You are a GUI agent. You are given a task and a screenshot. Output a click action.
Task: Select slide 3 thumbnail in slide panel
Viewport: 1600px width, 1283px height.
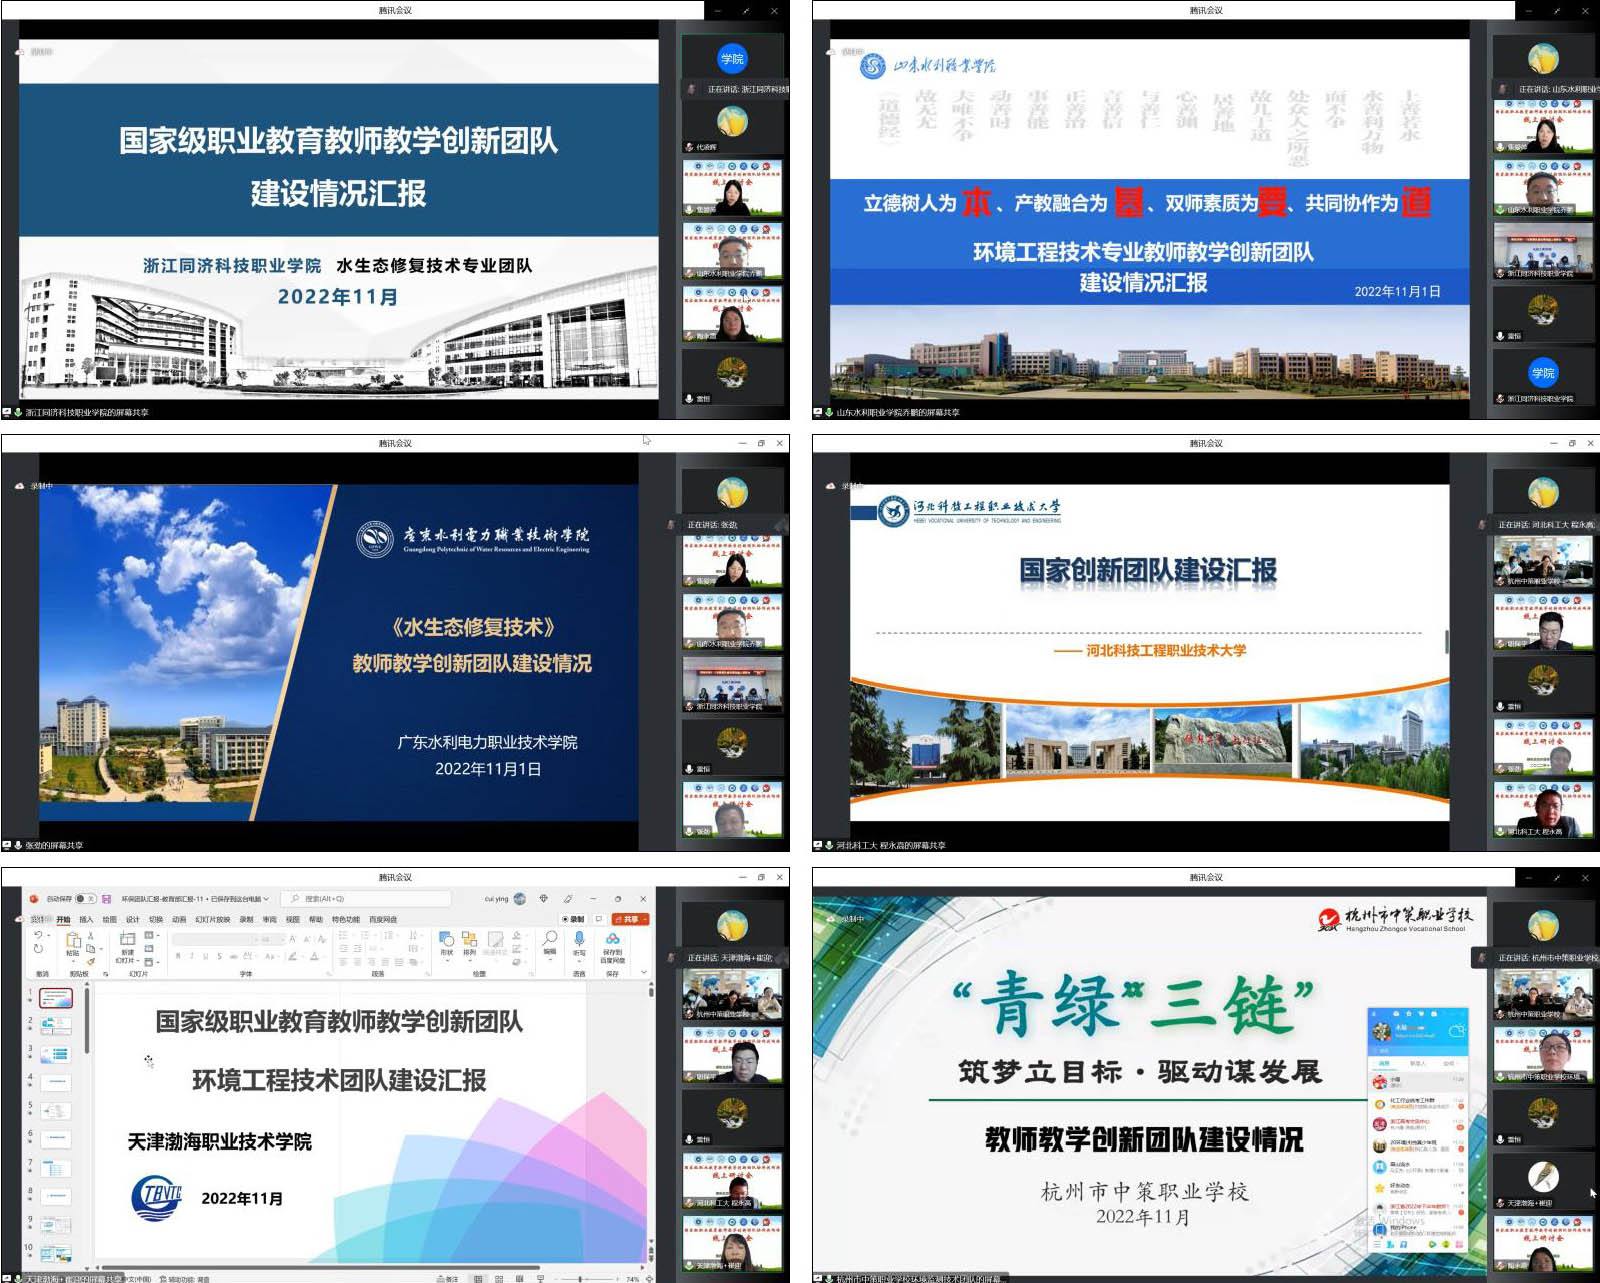55,1054
